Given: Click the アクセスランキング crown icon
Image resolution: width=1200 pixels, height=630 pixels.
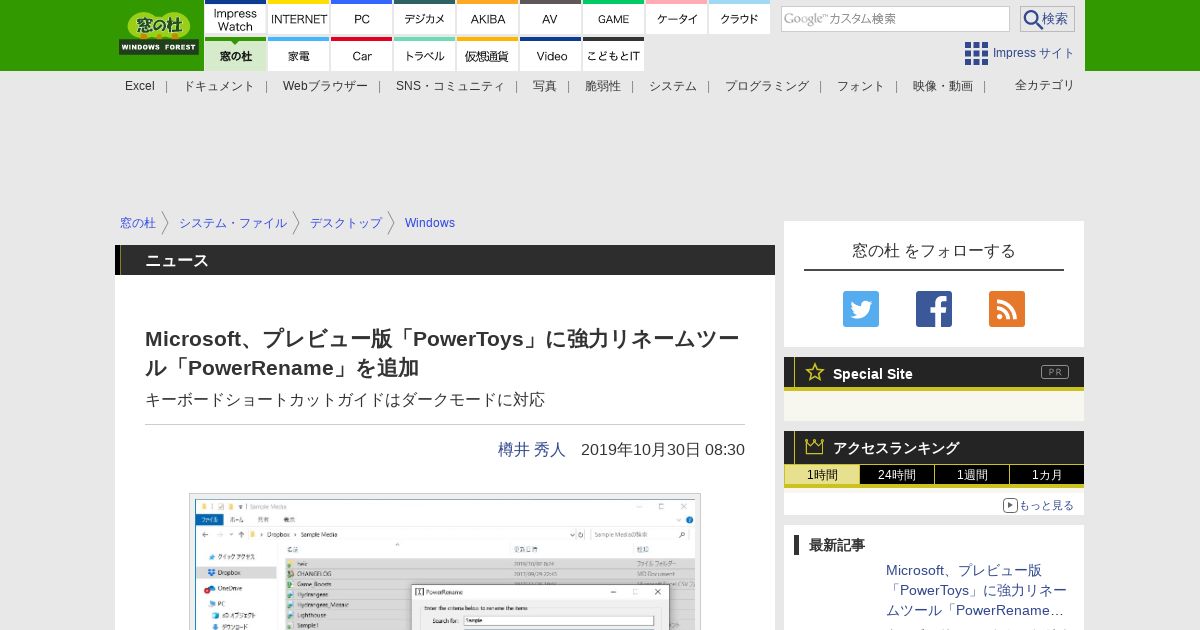Looking at the screenshot, I should (x=815, y=446).
